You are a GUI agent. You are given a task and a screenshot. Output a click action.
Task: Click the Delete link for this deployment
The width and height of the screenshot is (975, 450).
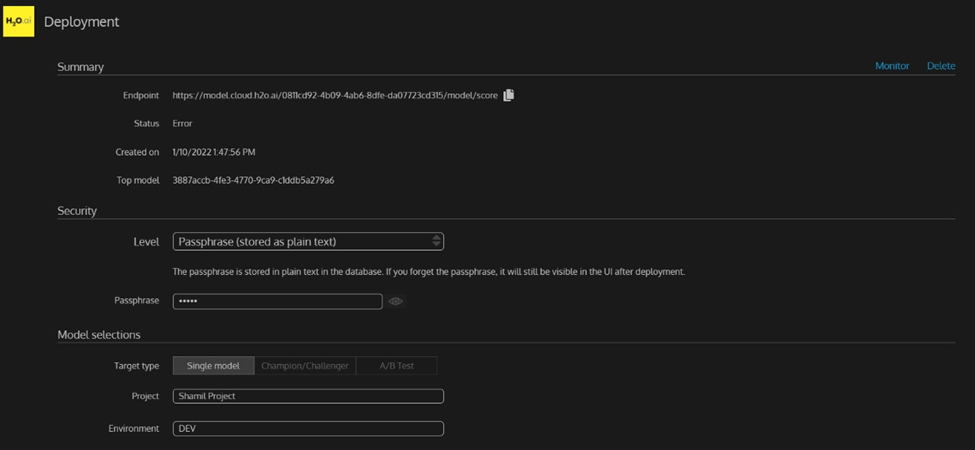941,66
